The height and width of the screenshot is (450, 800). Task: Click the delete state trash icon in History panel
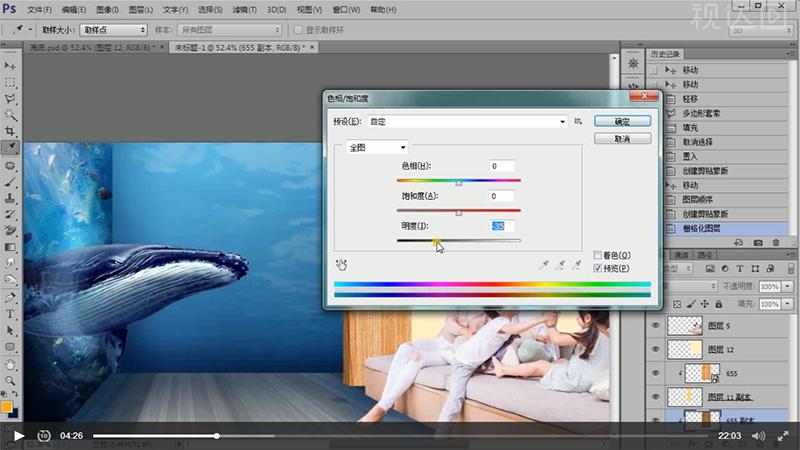(776, 243)
